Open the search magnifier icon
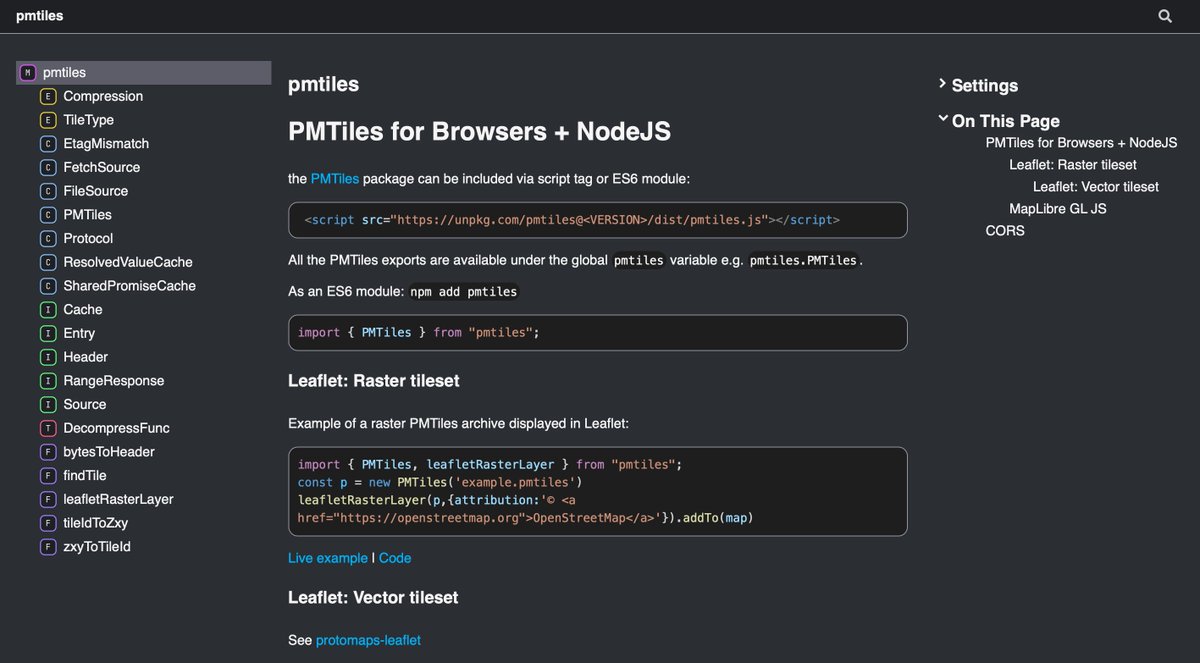This screenshot has width=1200, height=663. tap(1165, 16)
